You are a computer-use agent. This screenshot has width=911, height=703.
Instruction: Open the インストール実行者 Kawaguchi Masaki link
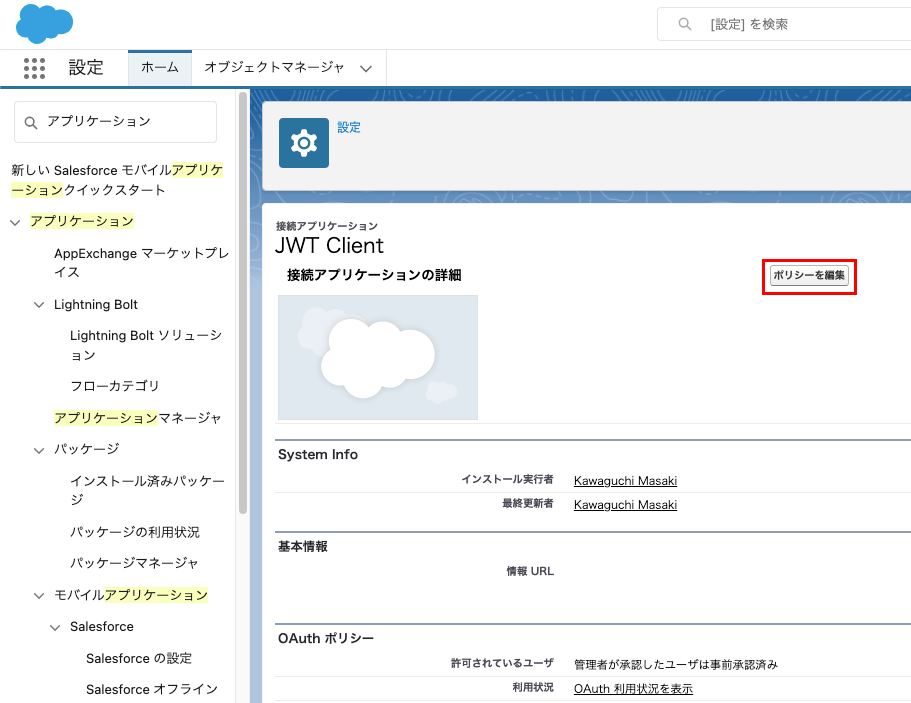tap(625, 481)
